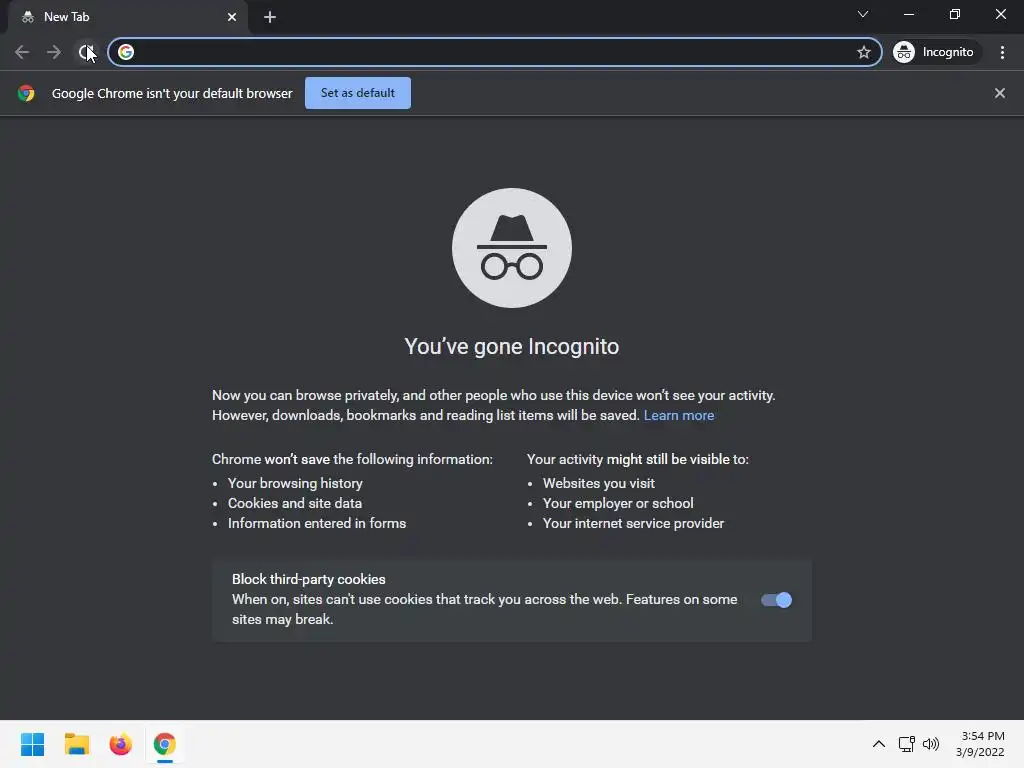Click the Chrome taskbar icon
Image resolution: width=1024 pixels, height=768 pixels.
tap(165, 744)
